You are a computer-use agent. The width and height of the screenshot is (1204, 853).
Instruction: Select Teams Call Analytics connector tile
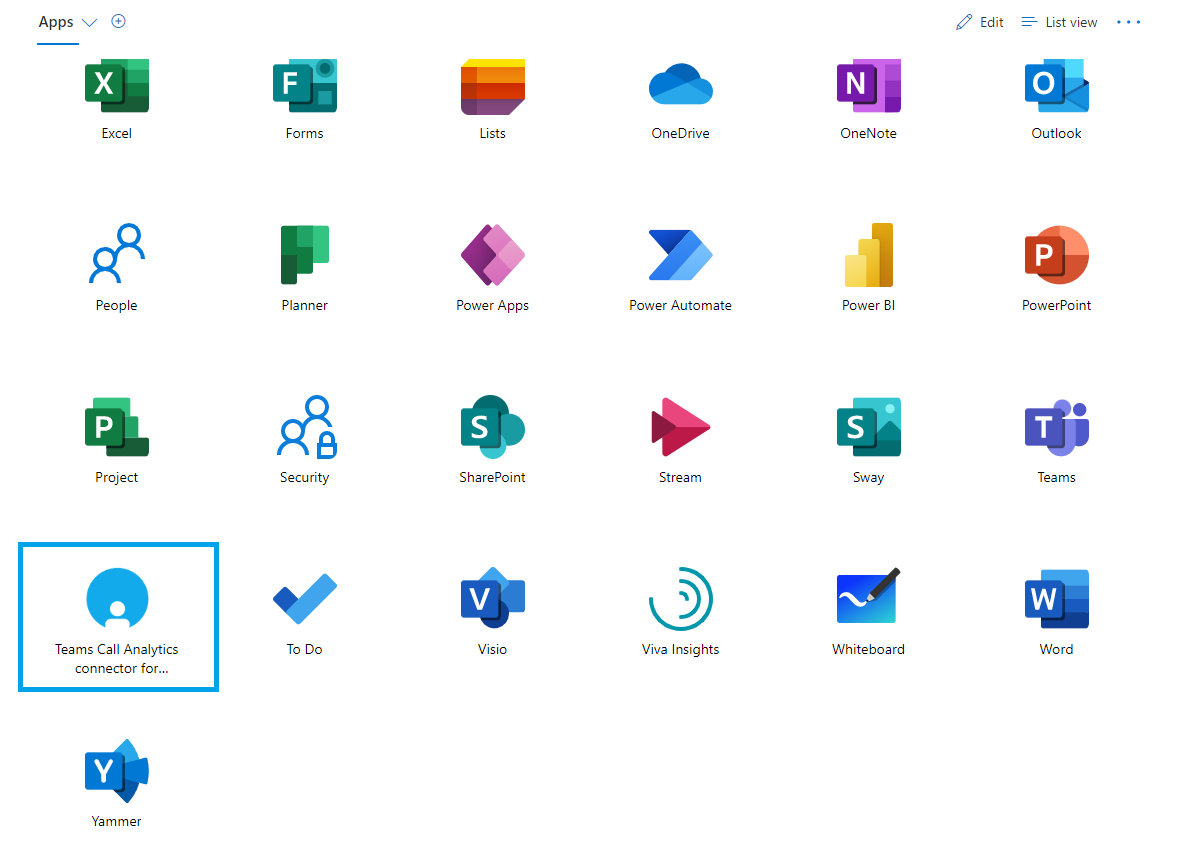(118, 617)
